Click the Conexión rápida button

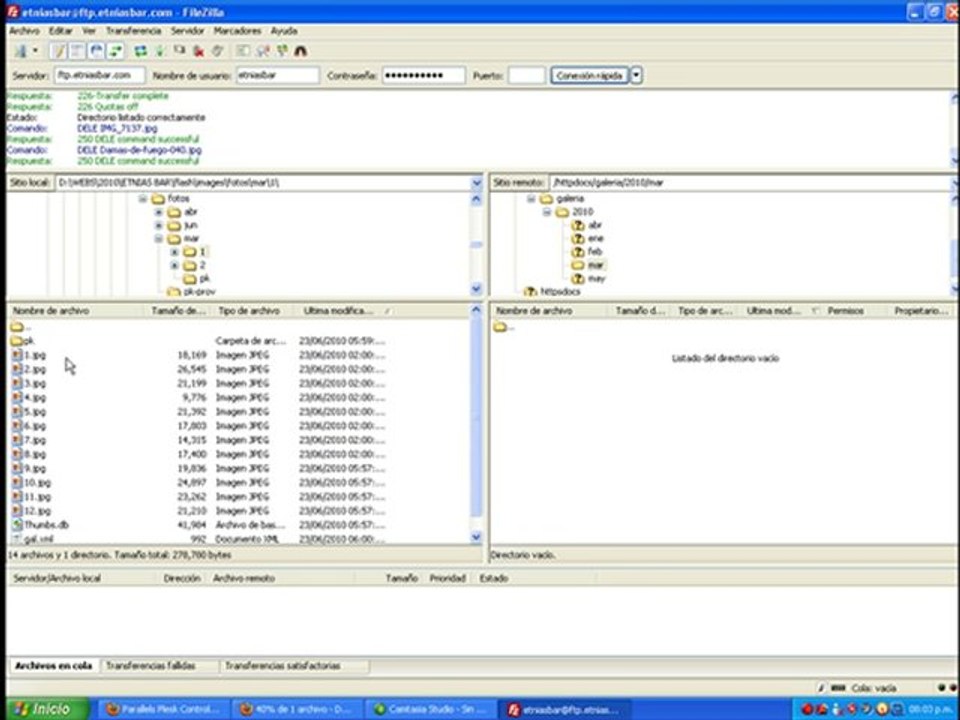pyautogui.click(x=590, y=75)
